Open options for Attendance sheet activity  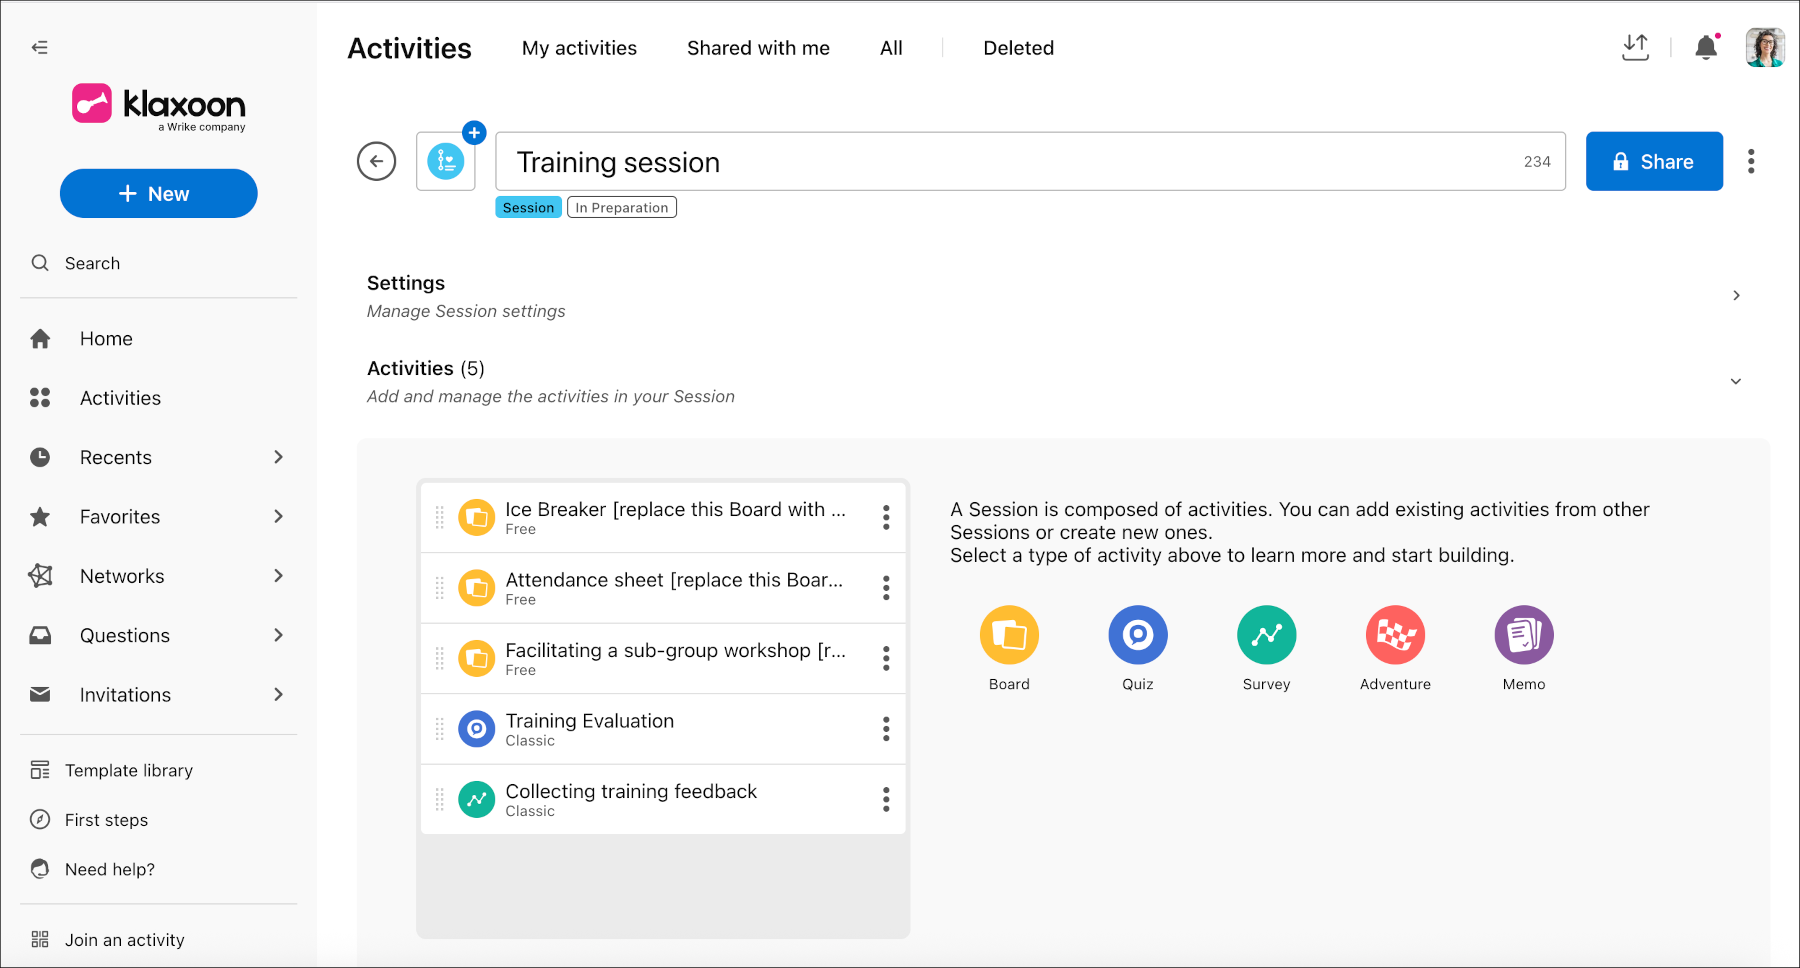click(x=886, y=588)
